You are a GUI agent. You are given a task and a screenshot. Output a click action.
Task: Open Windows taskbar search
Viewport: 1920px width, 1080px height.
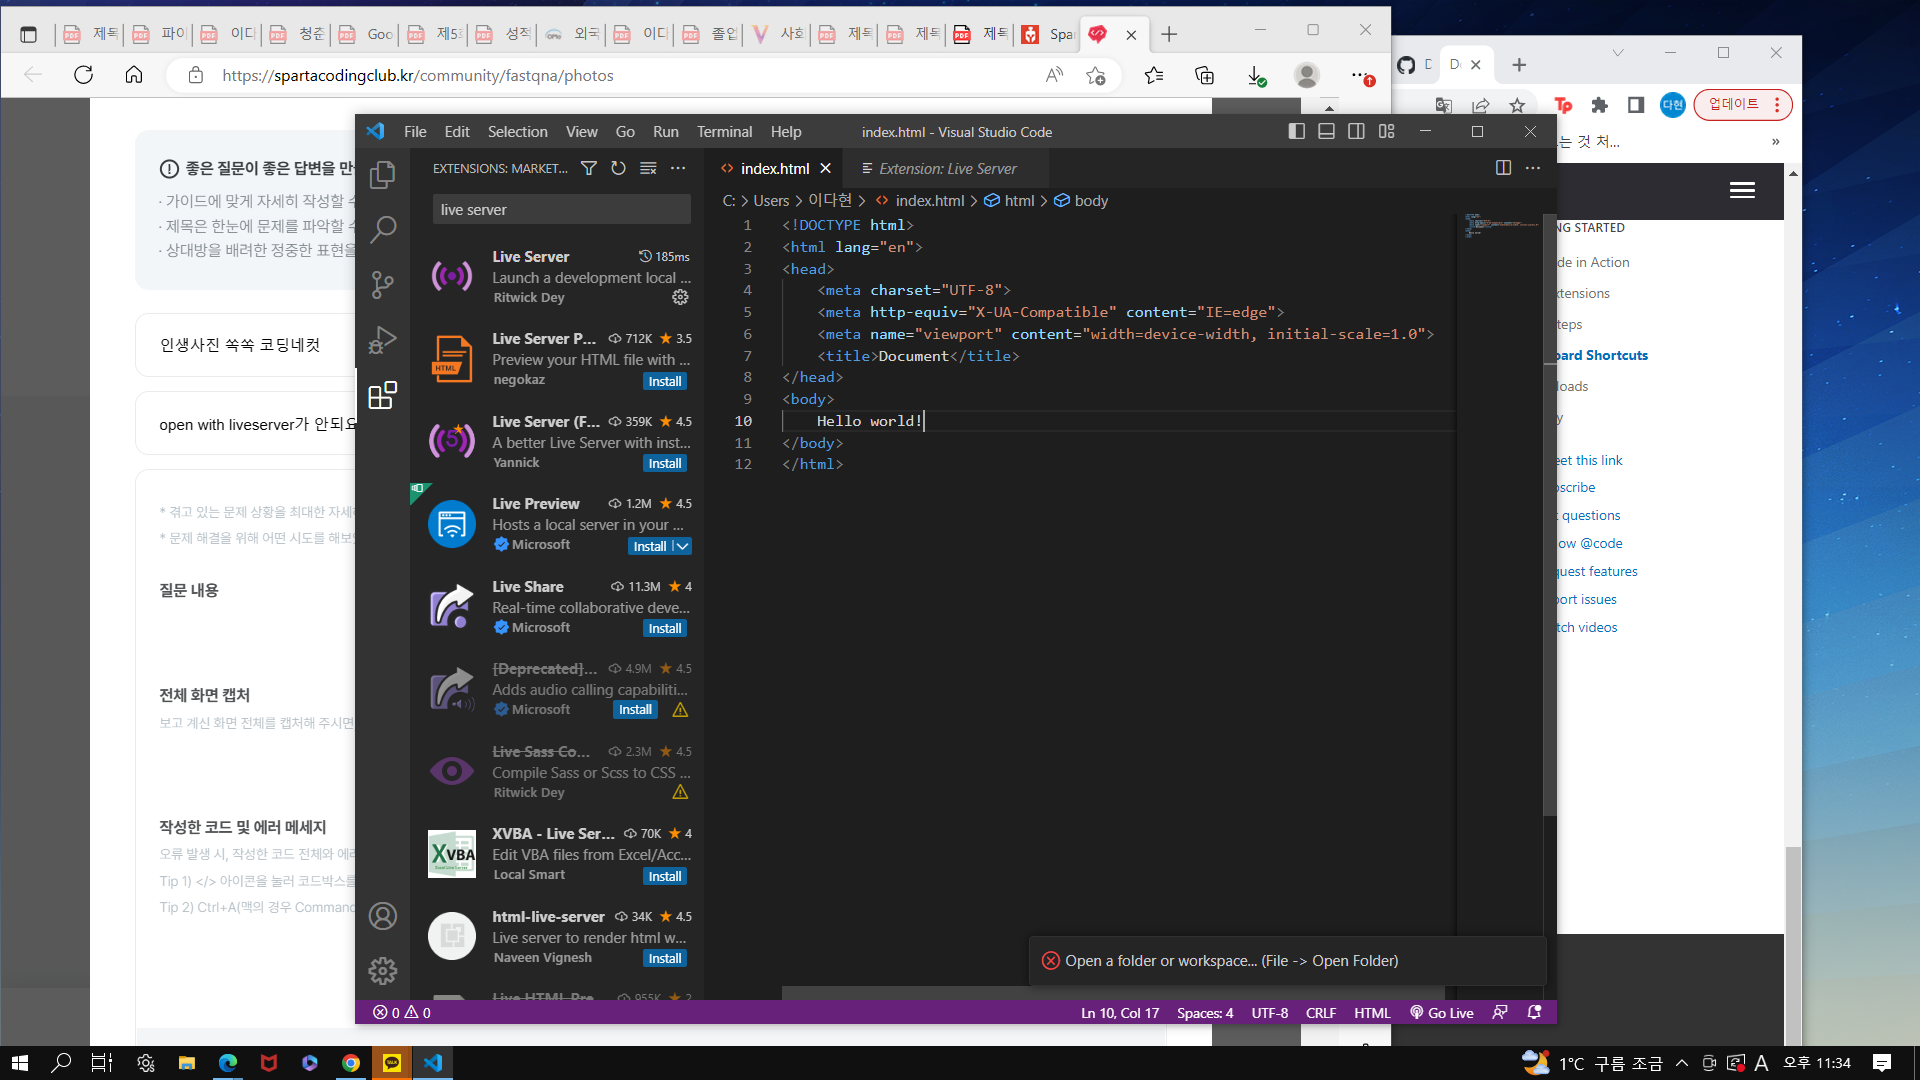pos(61,1062)
